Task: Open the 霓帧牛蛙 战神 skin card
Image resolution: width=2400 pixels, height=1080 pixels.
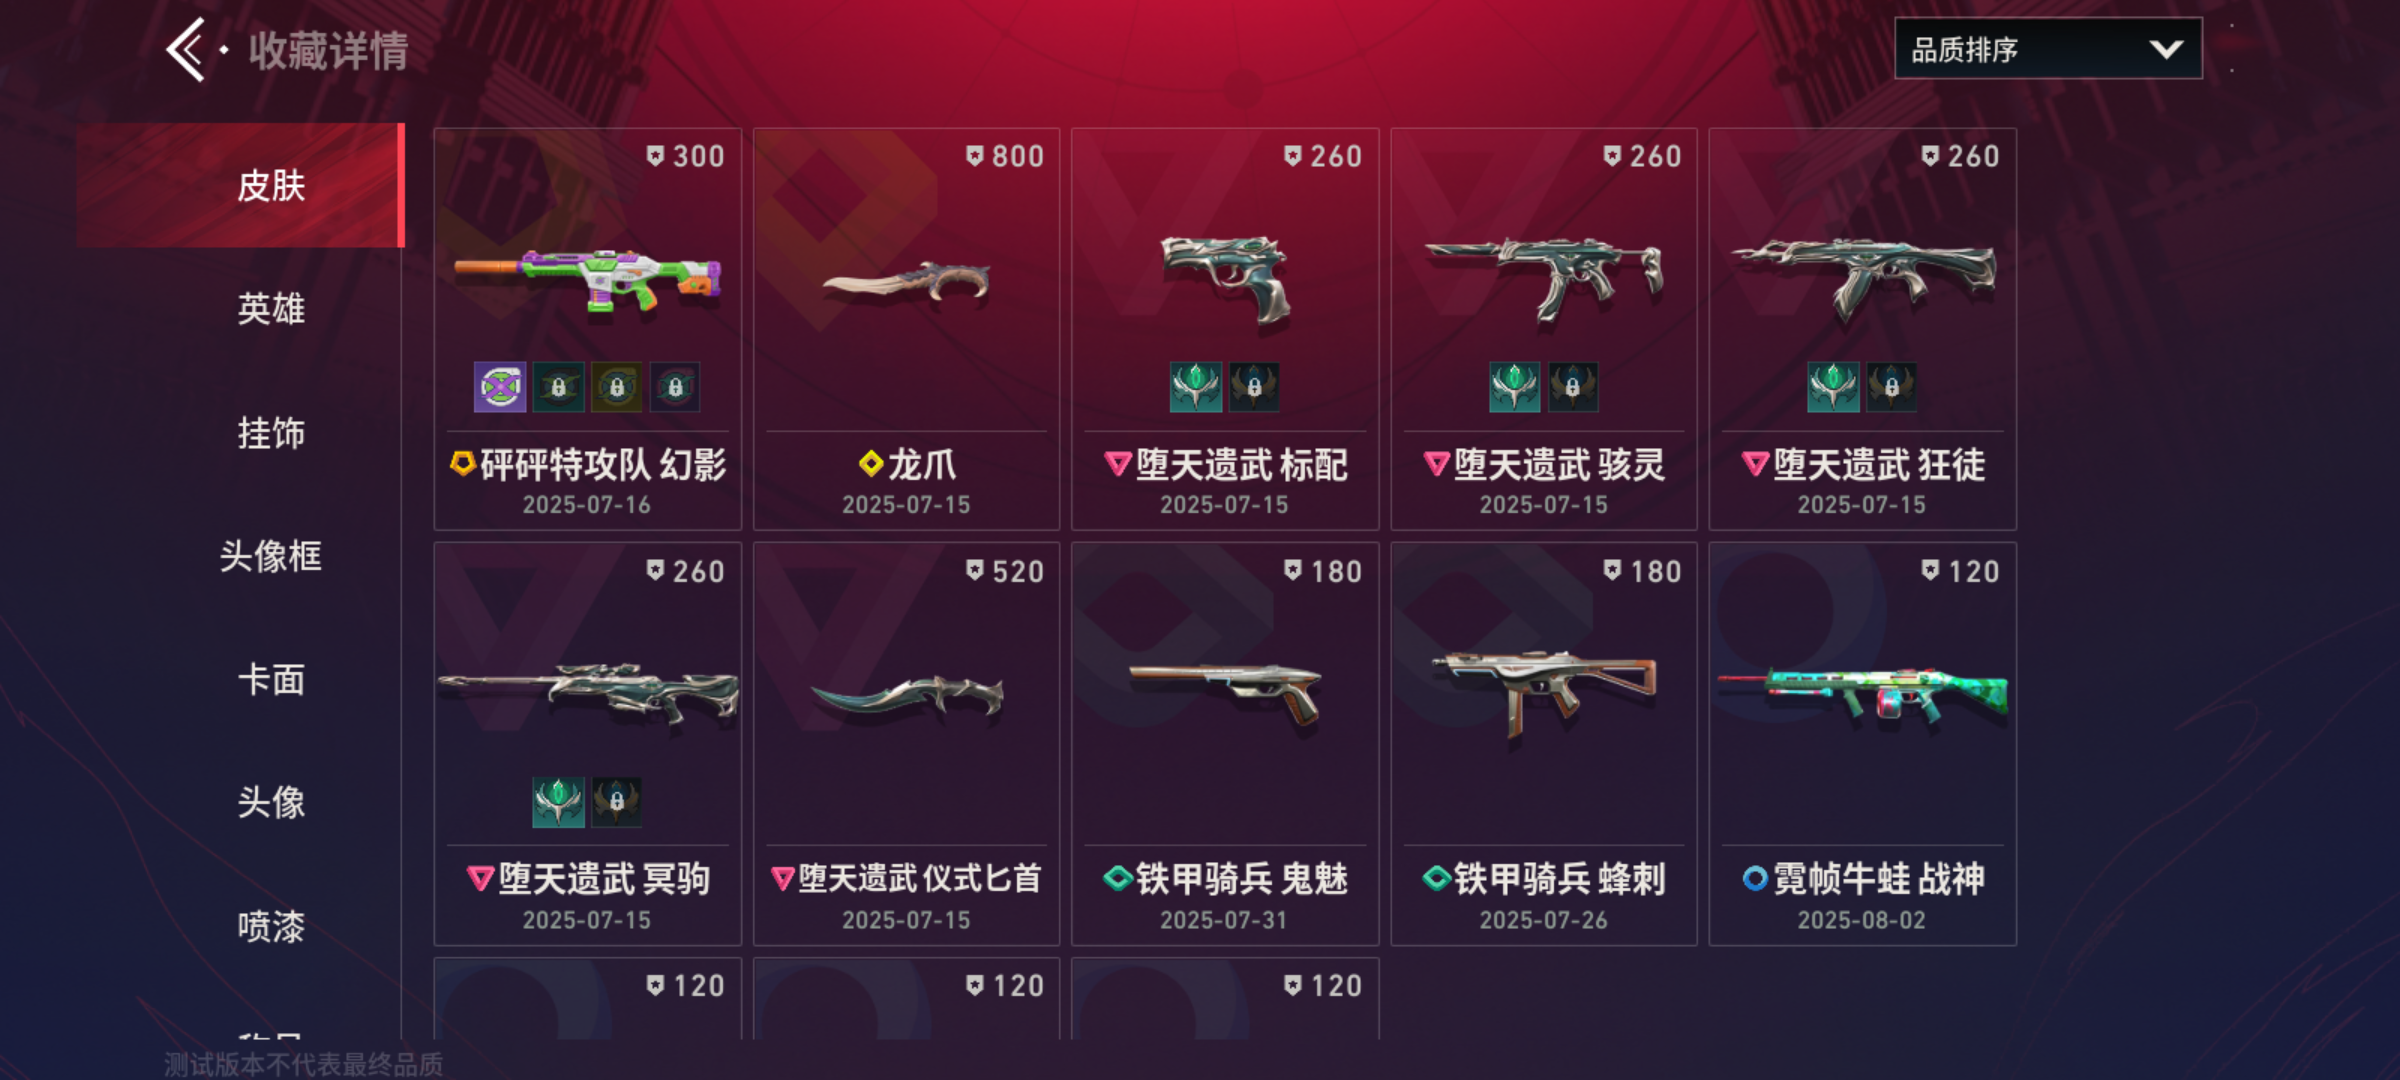Action: [1862, 744]
